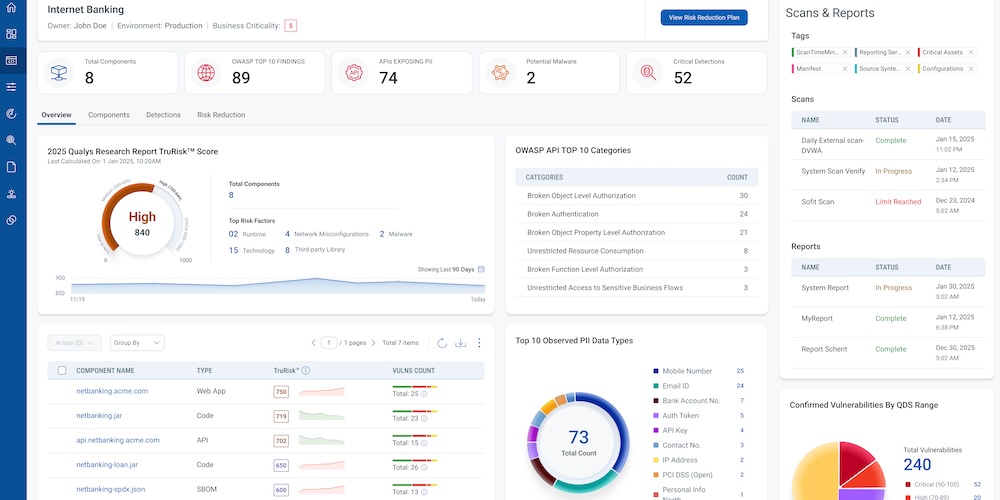This screenshot has width=1000, height=500.
Task: Switch to the Components tab
Action: 108,115
